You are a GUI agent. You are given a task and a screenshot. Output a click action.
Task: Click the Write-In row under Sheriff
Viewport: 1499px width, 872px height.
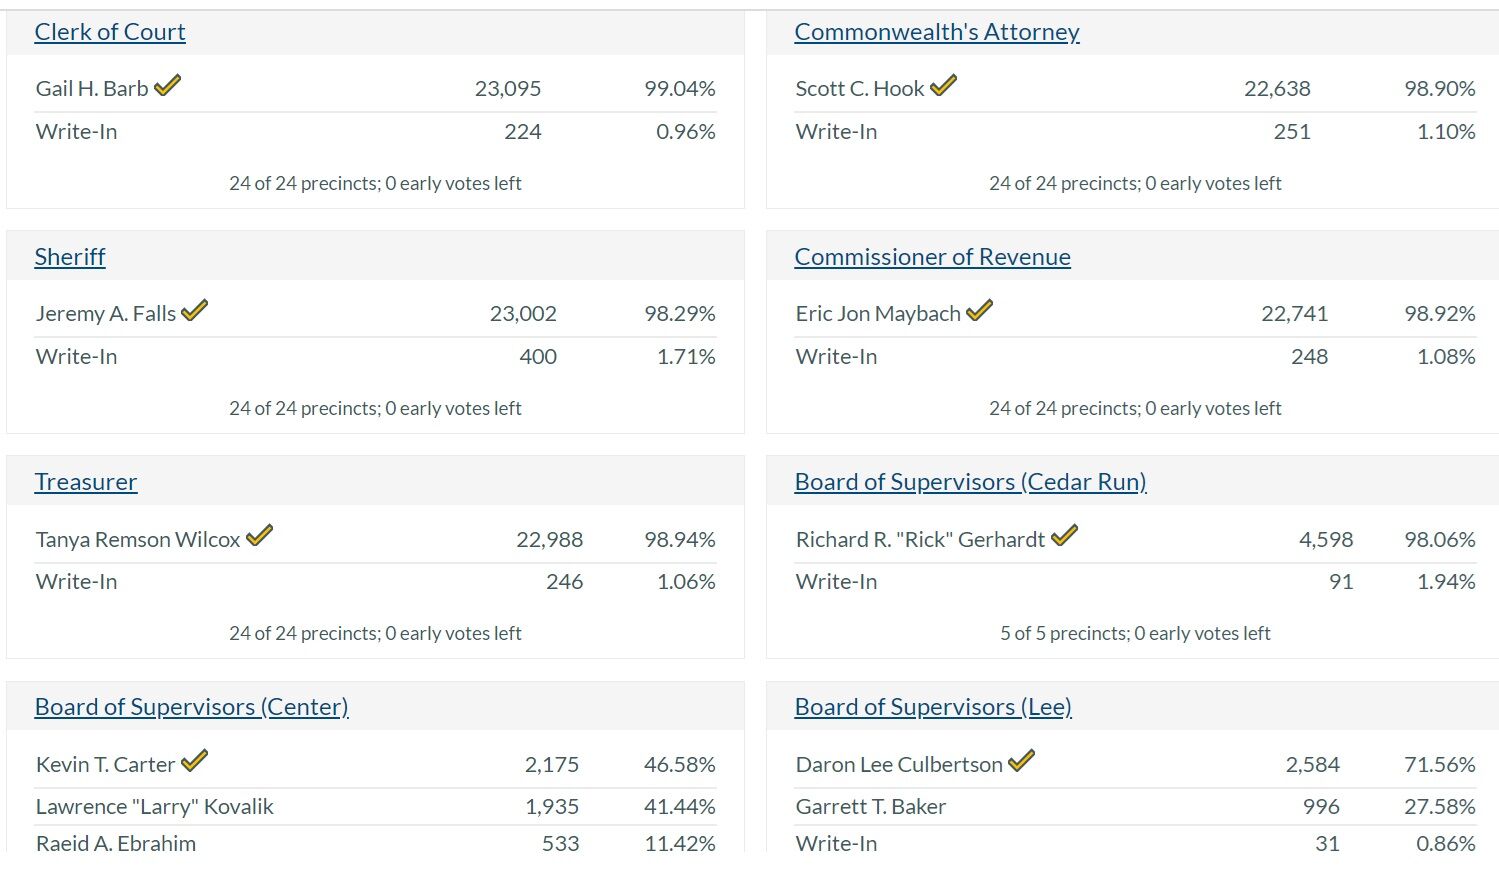76,356
